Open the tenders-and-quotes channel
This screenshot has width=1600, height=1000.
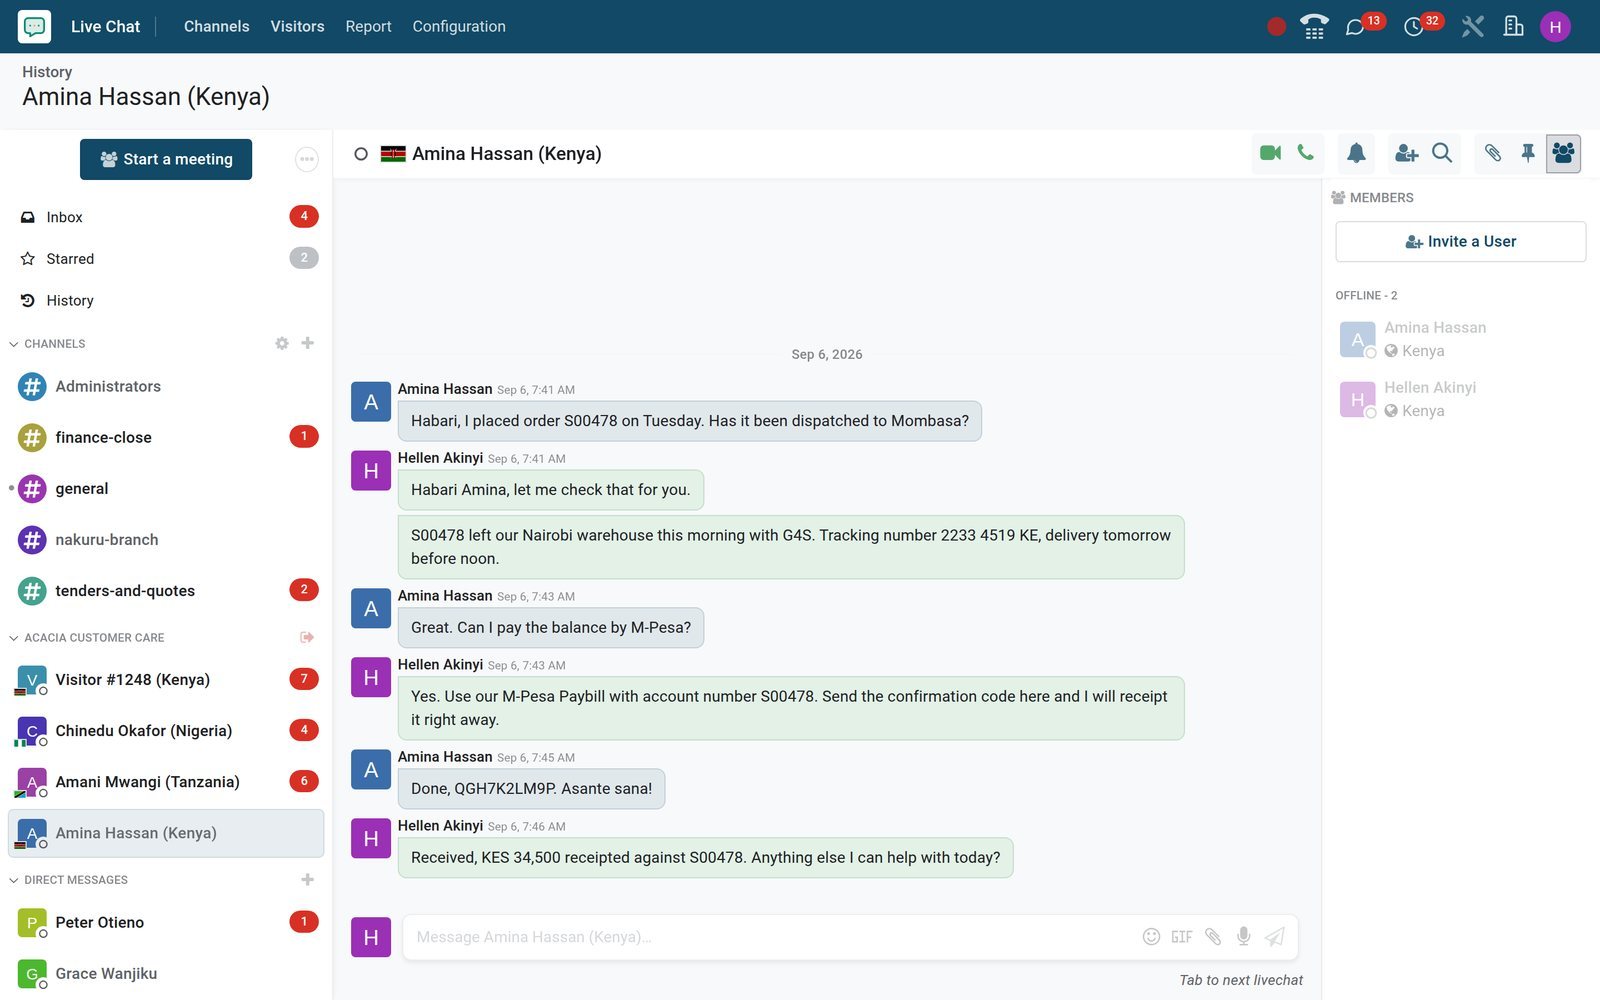(x=166, y=590)
